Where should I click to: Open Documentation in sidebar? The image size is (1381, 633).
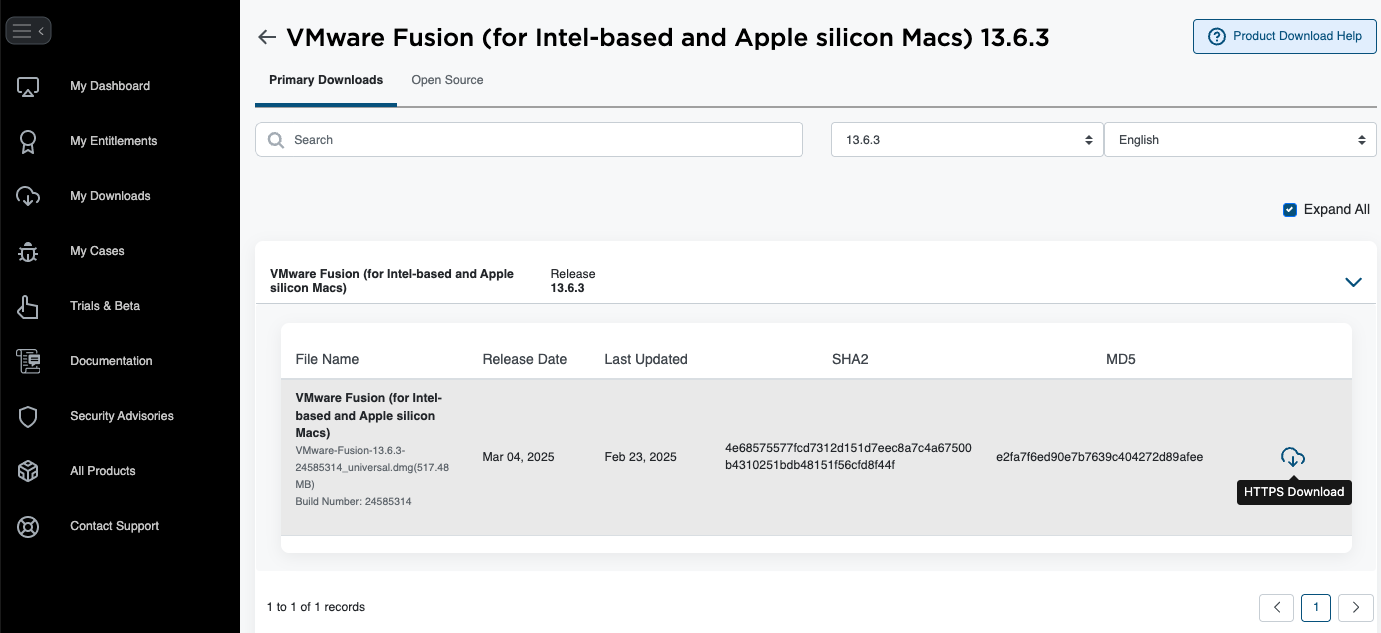(x=111, y=361)
